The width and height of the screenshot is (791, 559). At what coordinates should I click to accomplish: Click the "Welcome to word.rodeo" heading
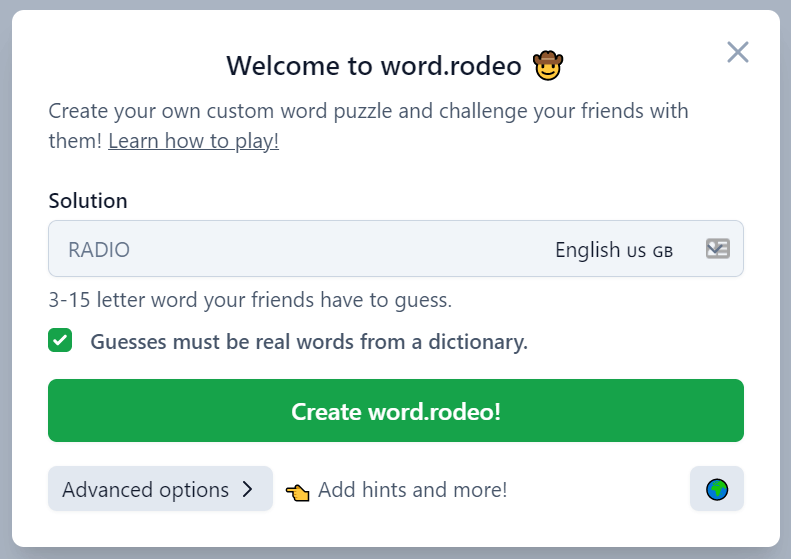pyautogui.click(x=374, y=66)
